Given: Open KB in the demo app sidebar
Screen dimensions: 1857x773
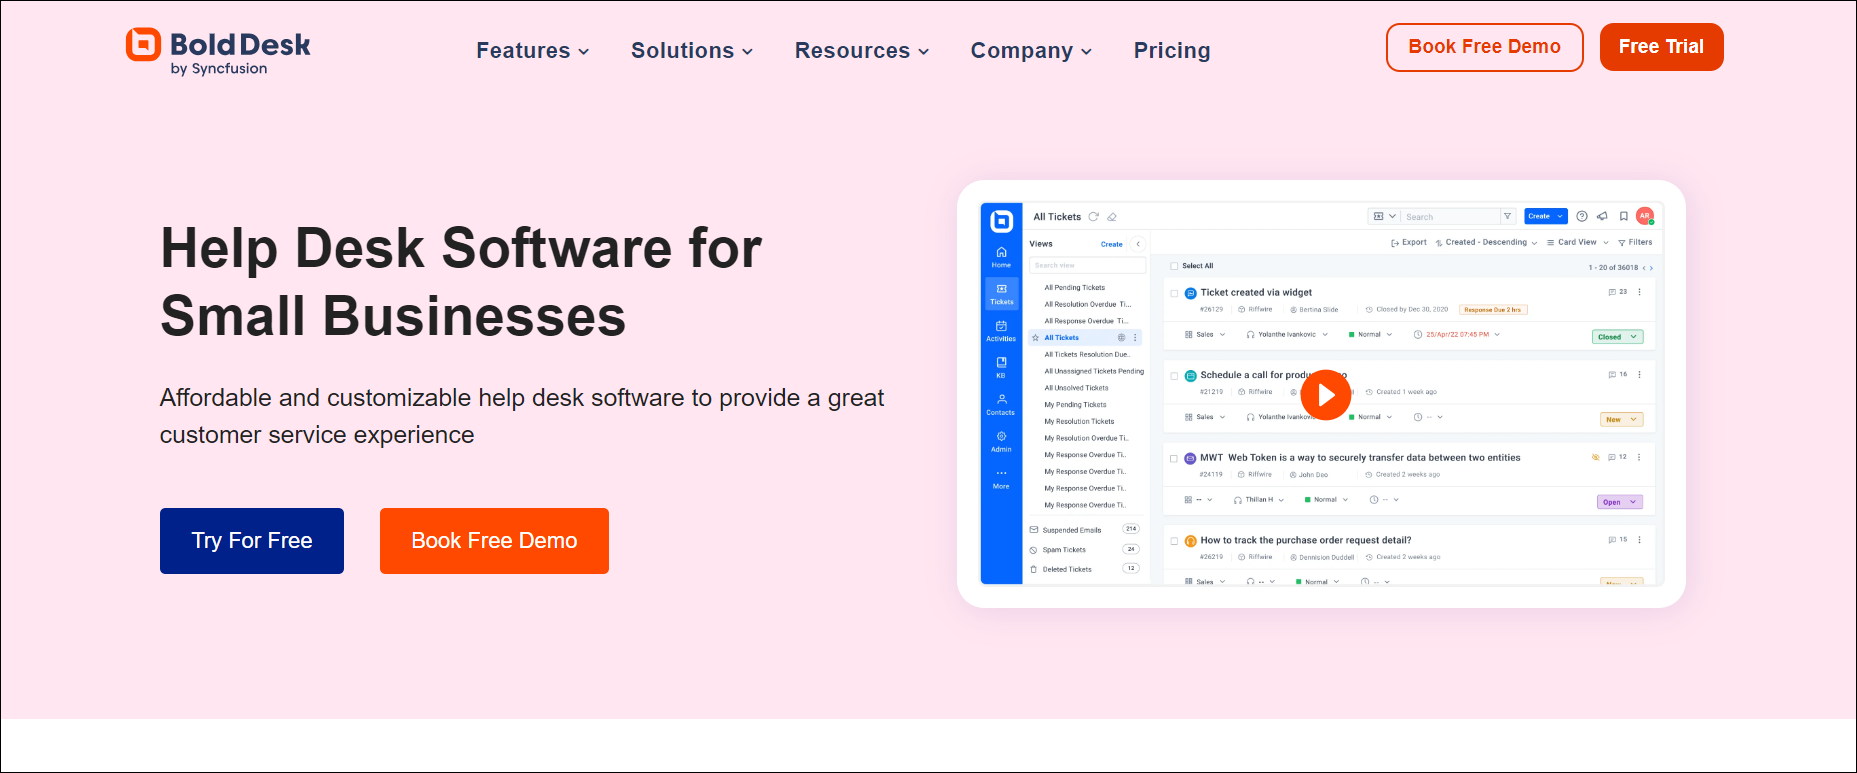Looking at the screenshot, I should [x=1001, y=367].
